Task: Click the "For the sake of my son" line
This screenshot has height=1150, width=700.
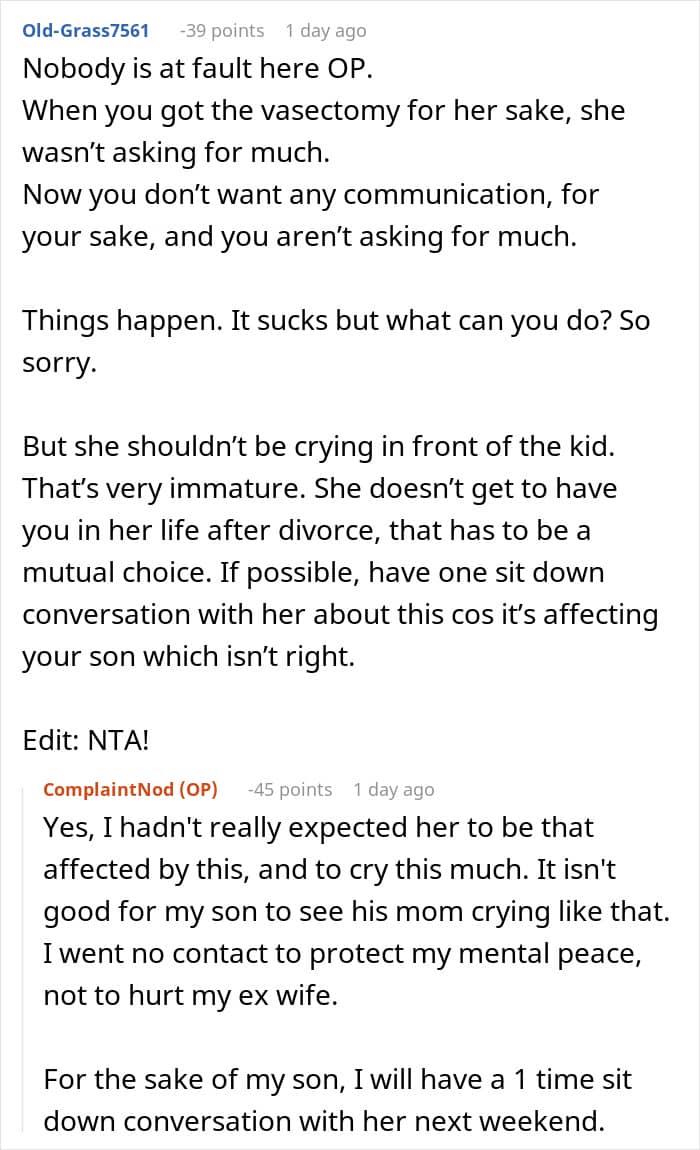Action: click(337, 1080)
